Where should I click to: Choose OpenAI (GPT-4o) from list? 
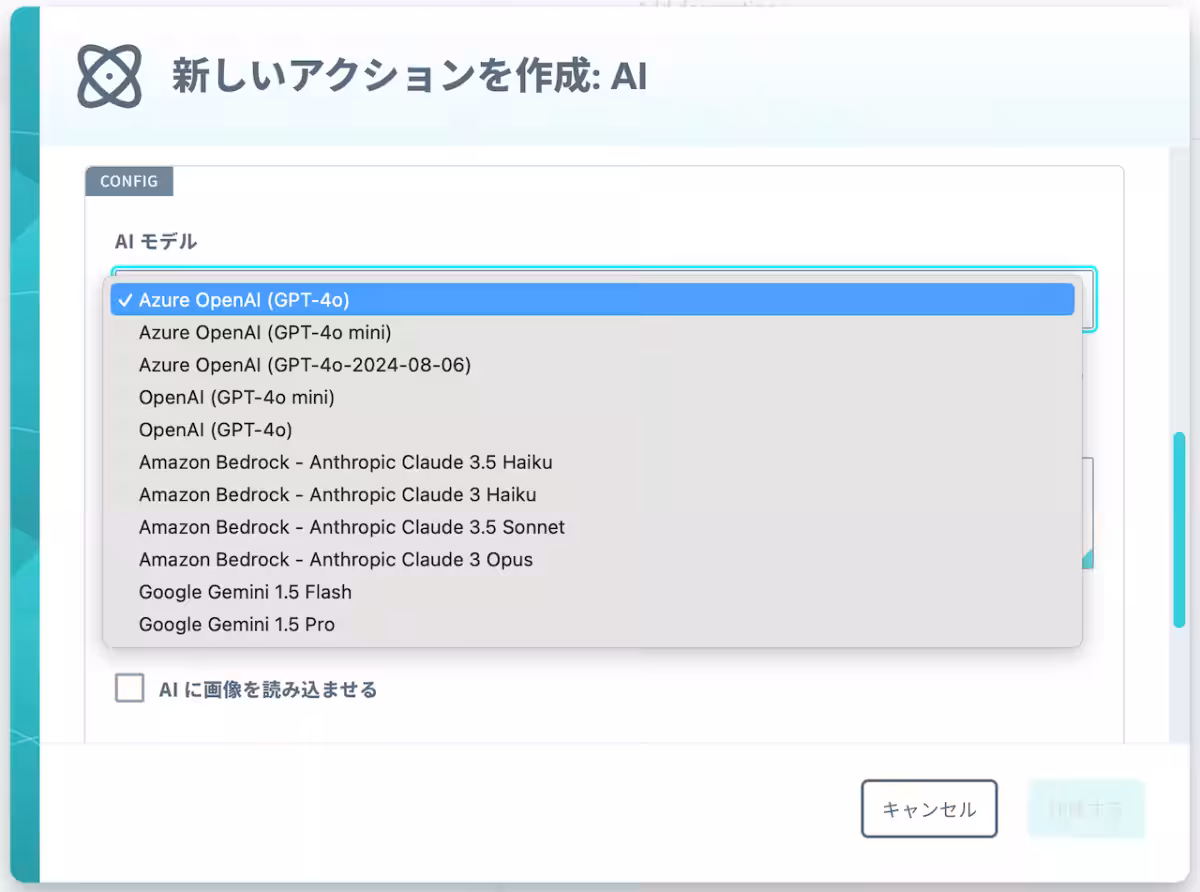[x=216, y=429]
